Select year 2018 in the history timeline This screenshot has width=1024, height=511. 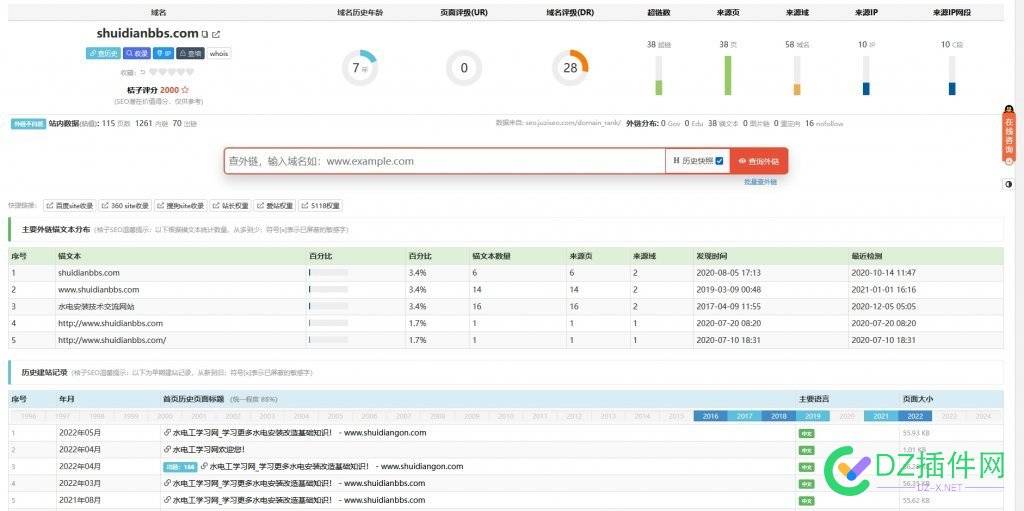point(778,416)
